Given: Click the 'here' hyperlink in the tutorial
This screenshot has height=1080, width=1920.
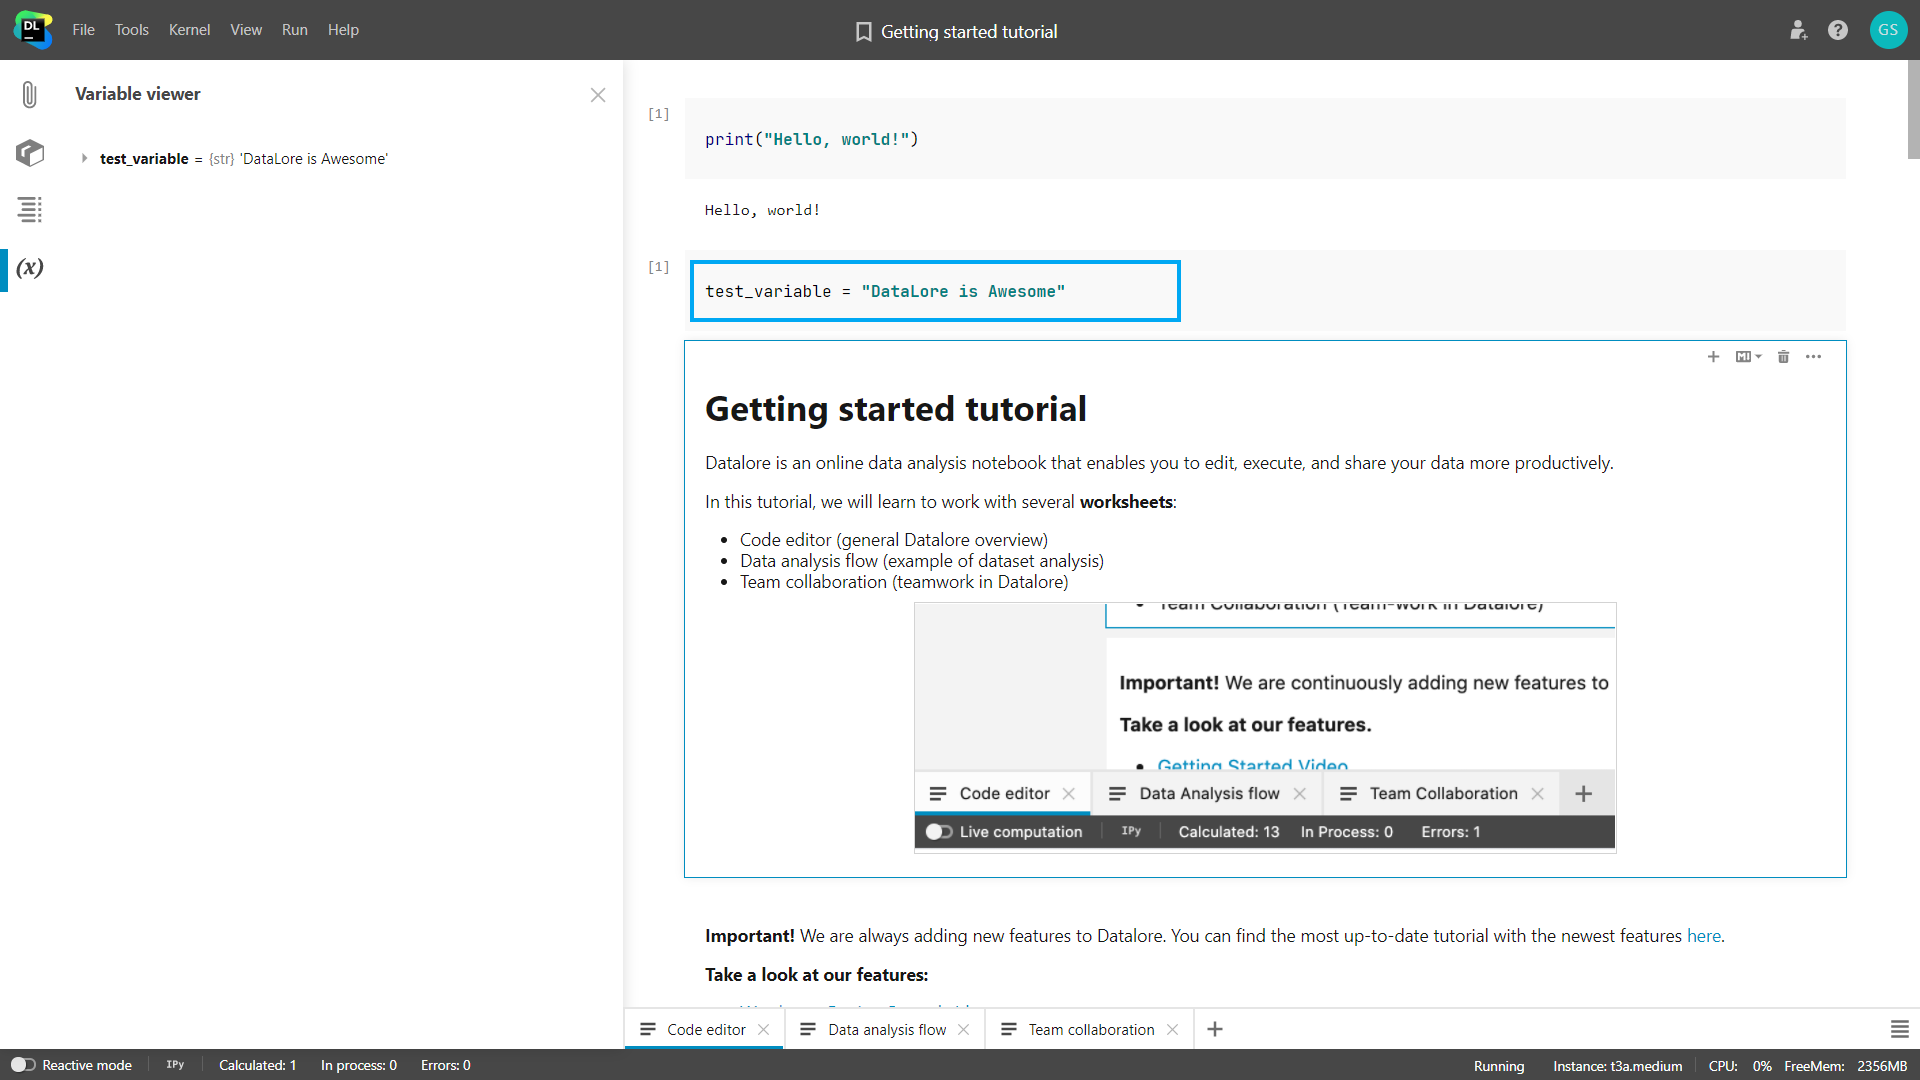Looking at the screenshot, I should pyautogui.click(x=1702, y=936).
